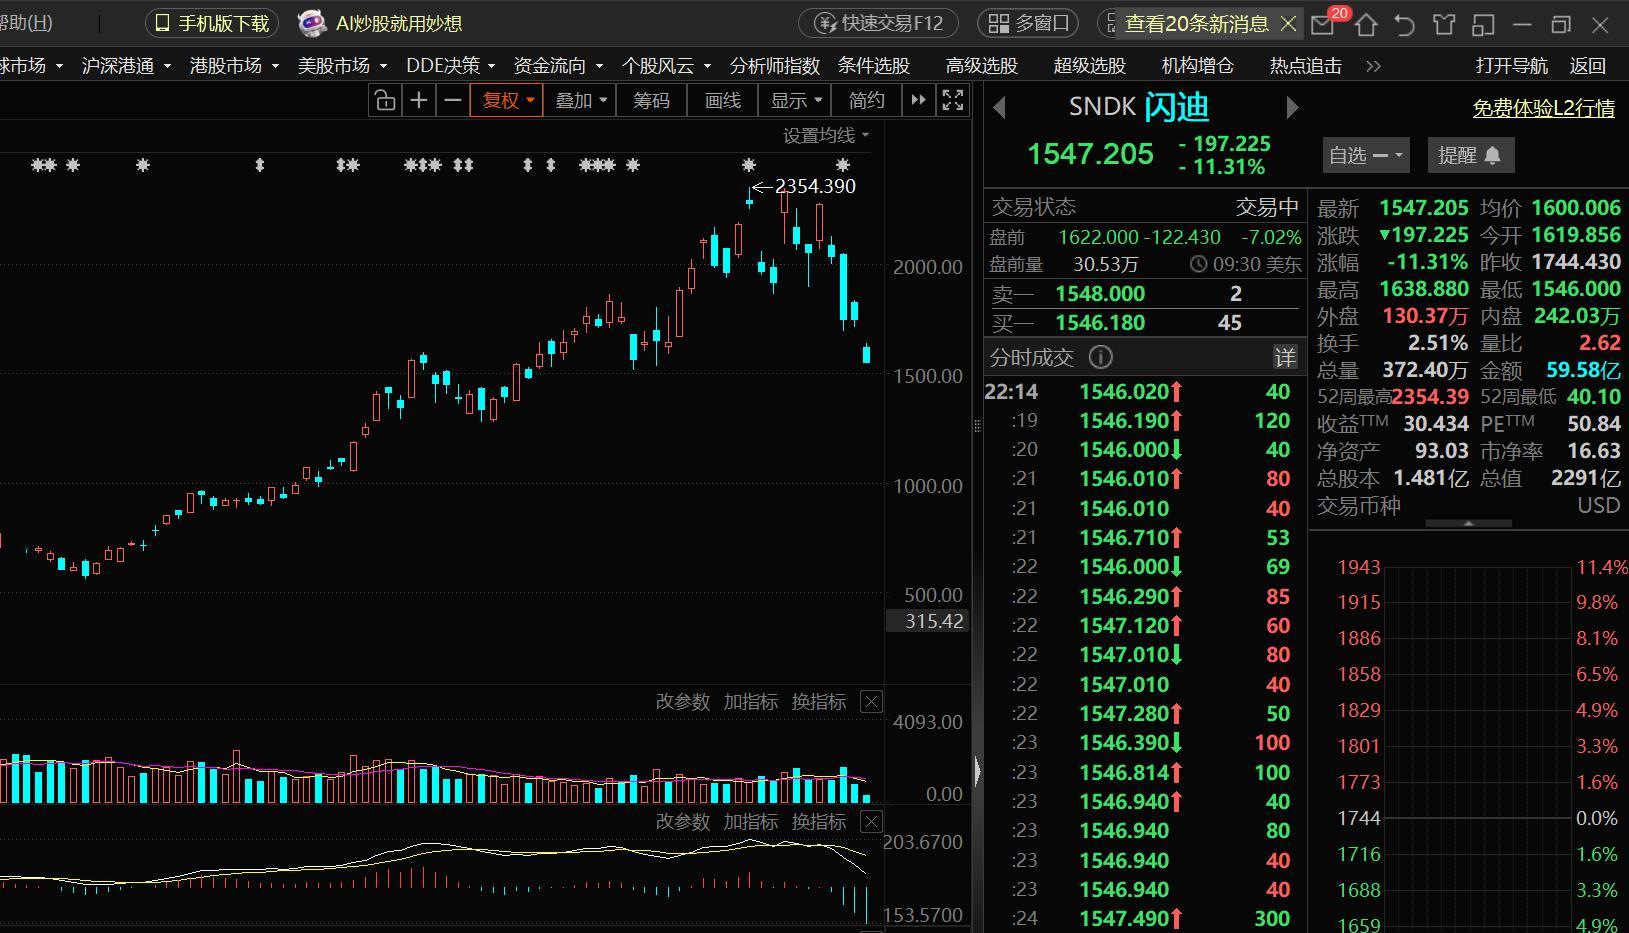The width and height of the screenshot is (1629, 933).
Task: Select 分析师指数 menu item
Action: click(x=775, y=65)
